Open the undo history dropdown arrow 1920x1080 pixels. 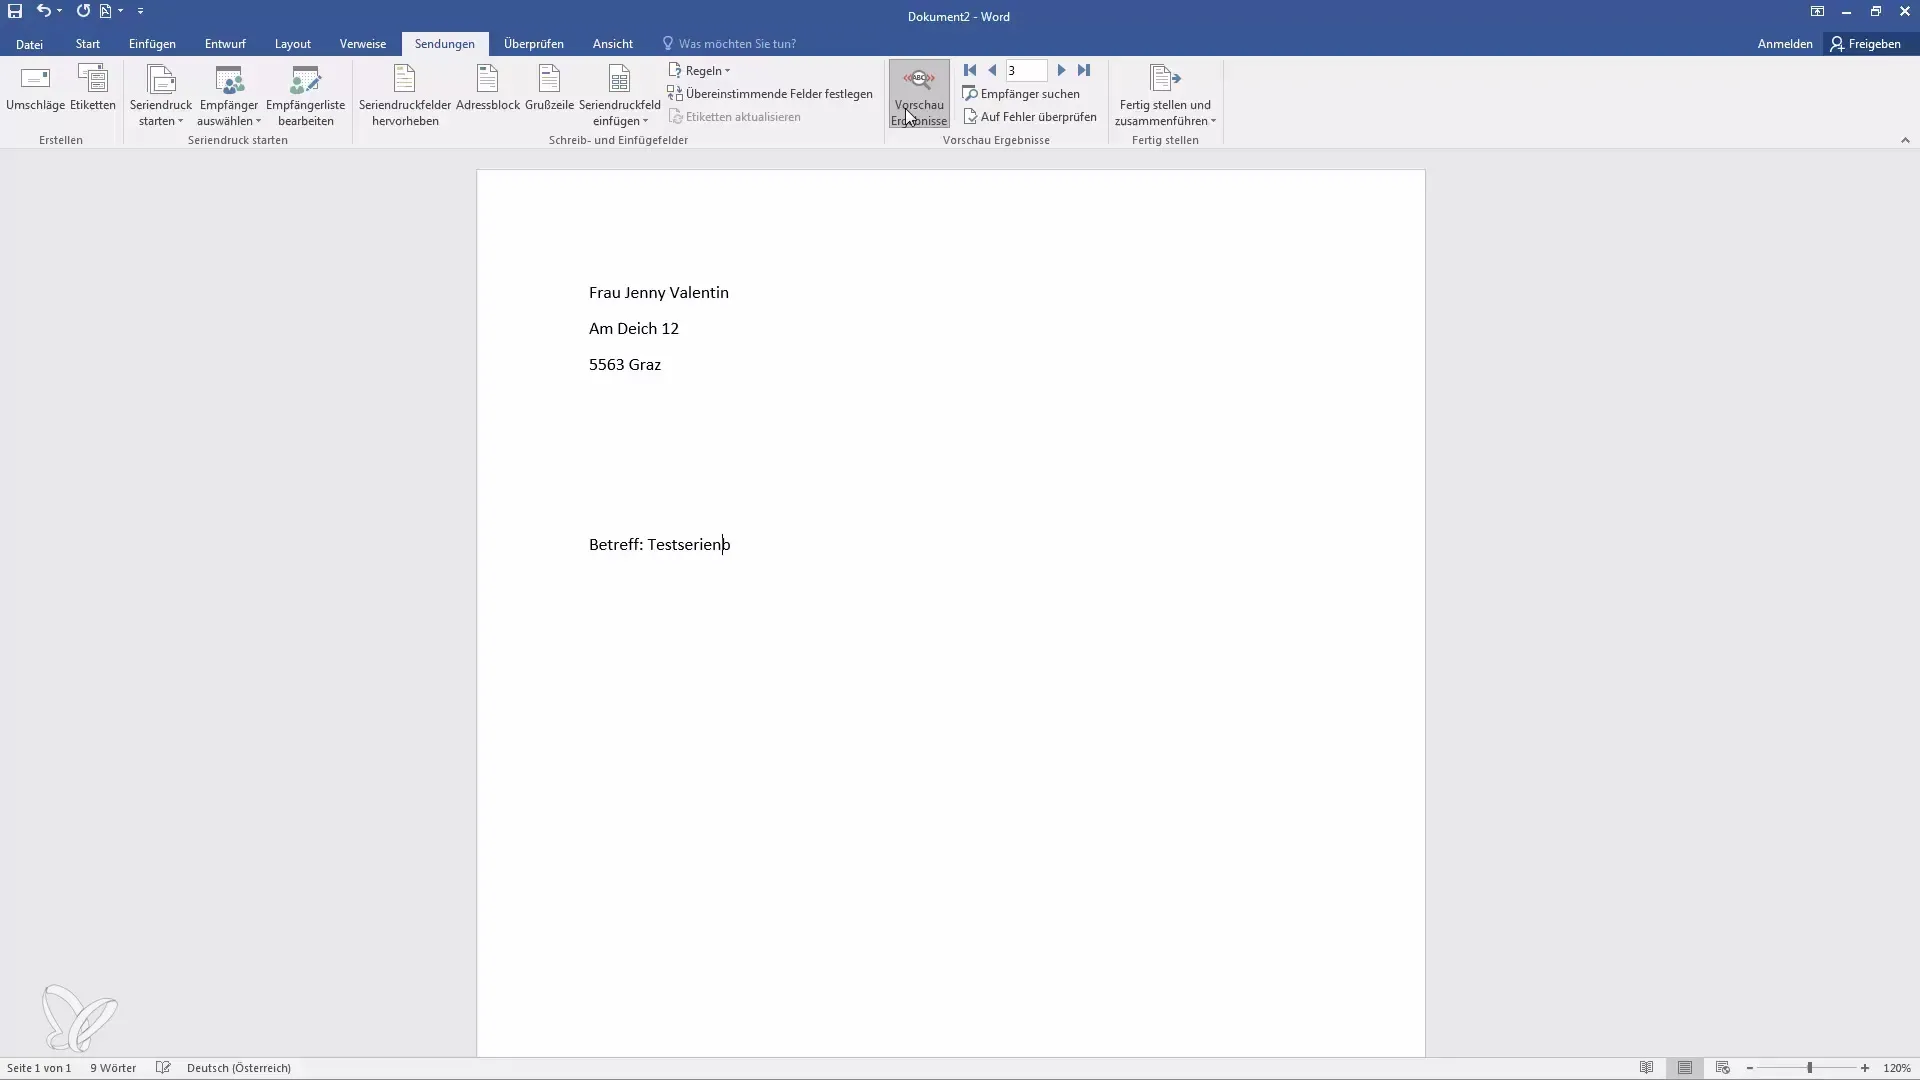[60, 11]
